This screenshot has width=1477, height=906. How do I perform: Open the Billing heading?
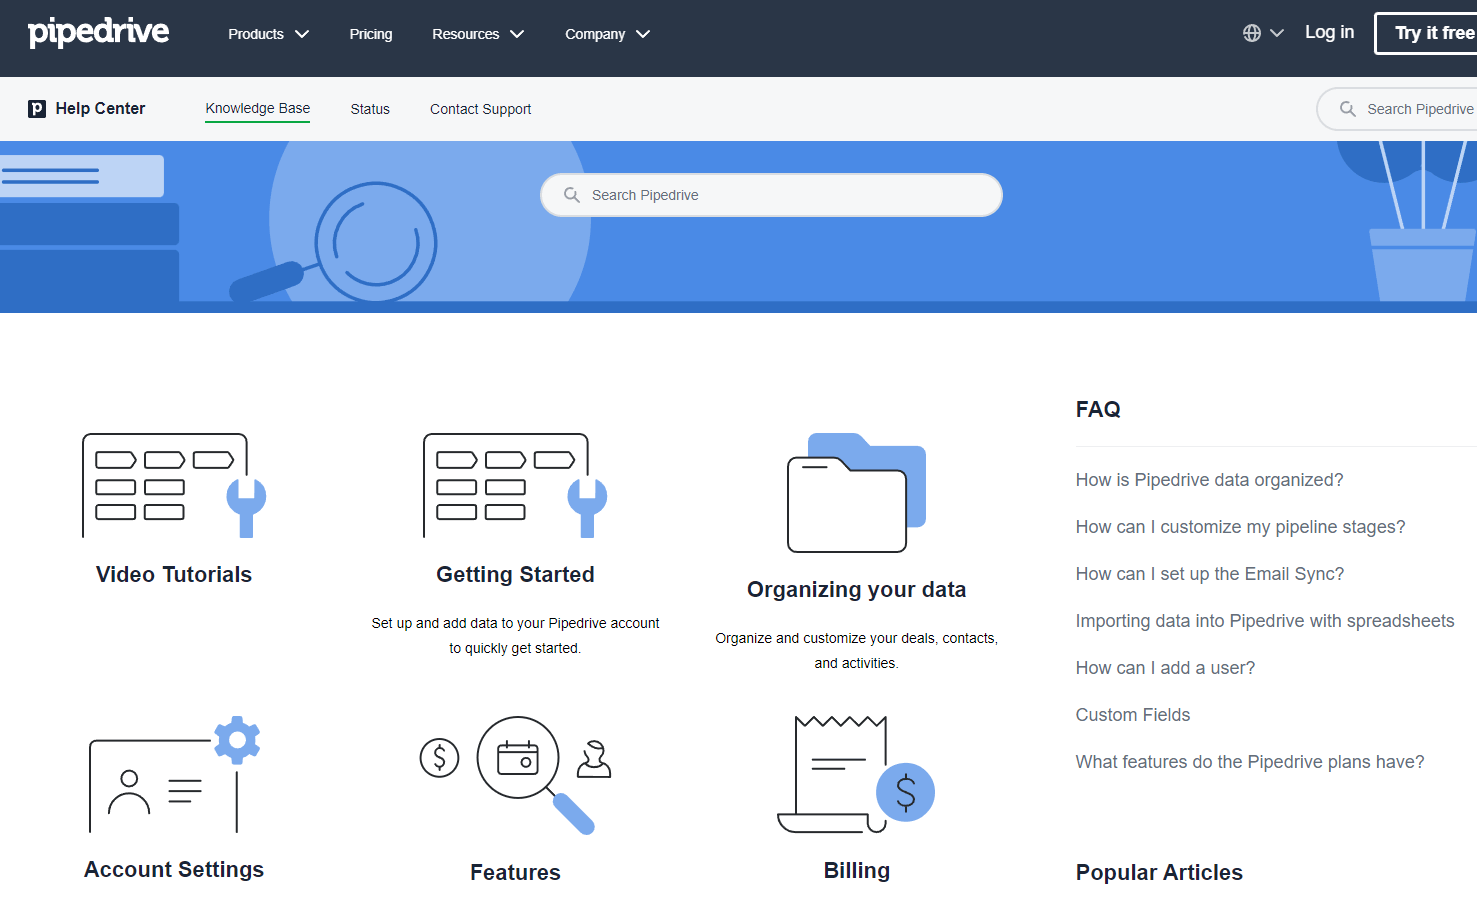(x=857, y=870)
